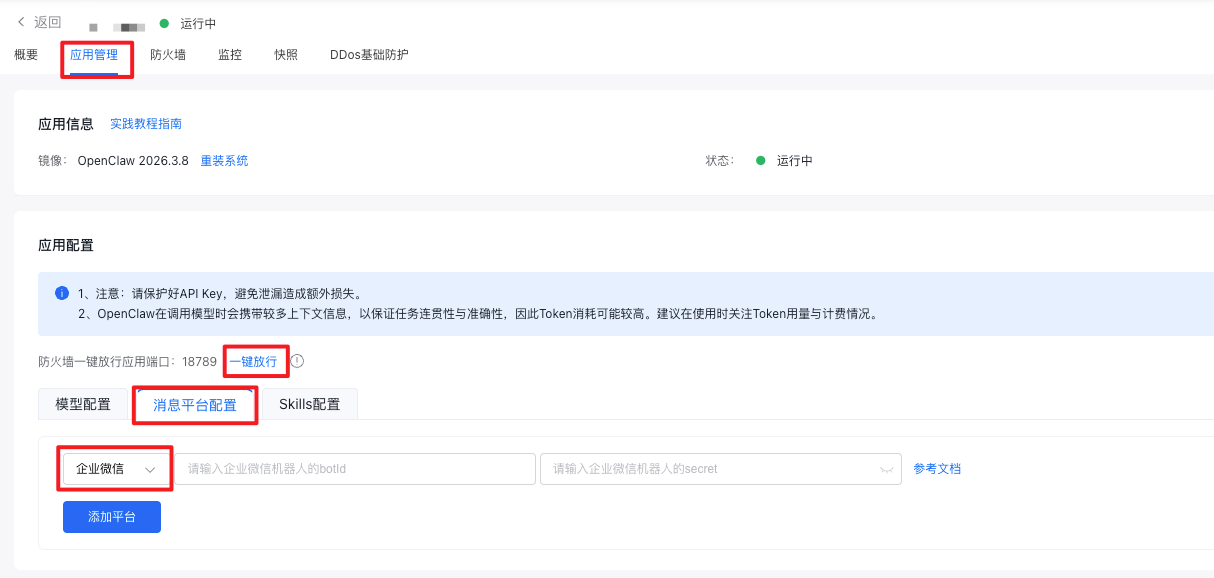Select the 应用管理 tab
Screen dimensions: 1214x578
(x=94, y=55)
